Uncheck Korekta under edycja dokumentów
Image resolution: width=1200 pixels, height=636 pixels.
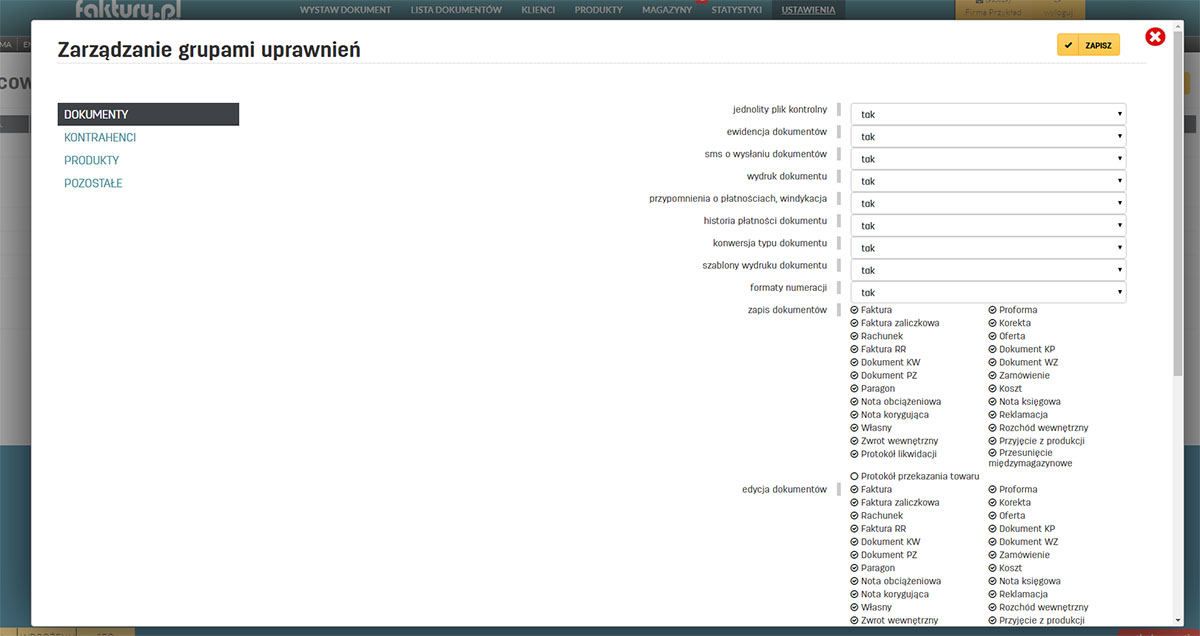pos(992,503)
